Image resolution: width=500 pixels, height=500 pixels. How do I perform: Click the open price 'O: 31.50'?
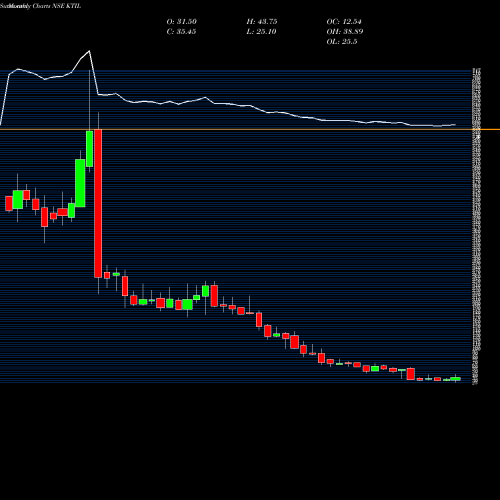pyautogui.click(x=182, y=22)
